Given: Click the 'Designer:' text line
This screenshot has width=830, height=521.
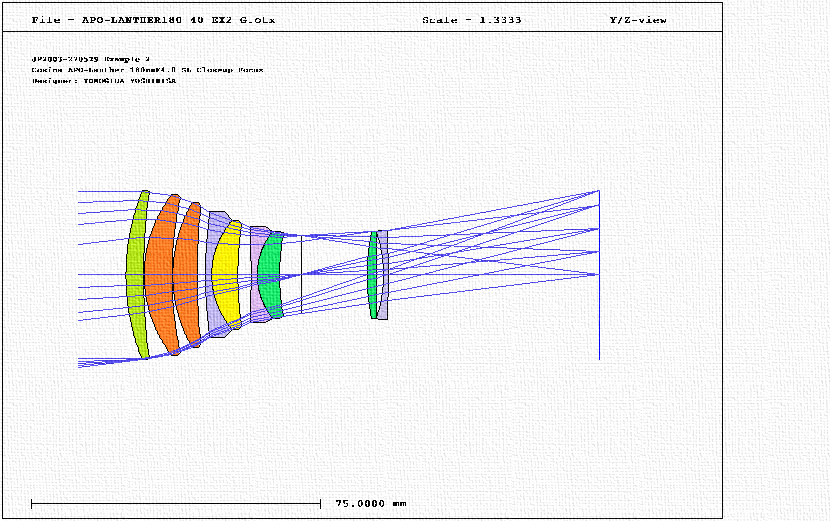Looking at the screenshot, I should point(104,81).
